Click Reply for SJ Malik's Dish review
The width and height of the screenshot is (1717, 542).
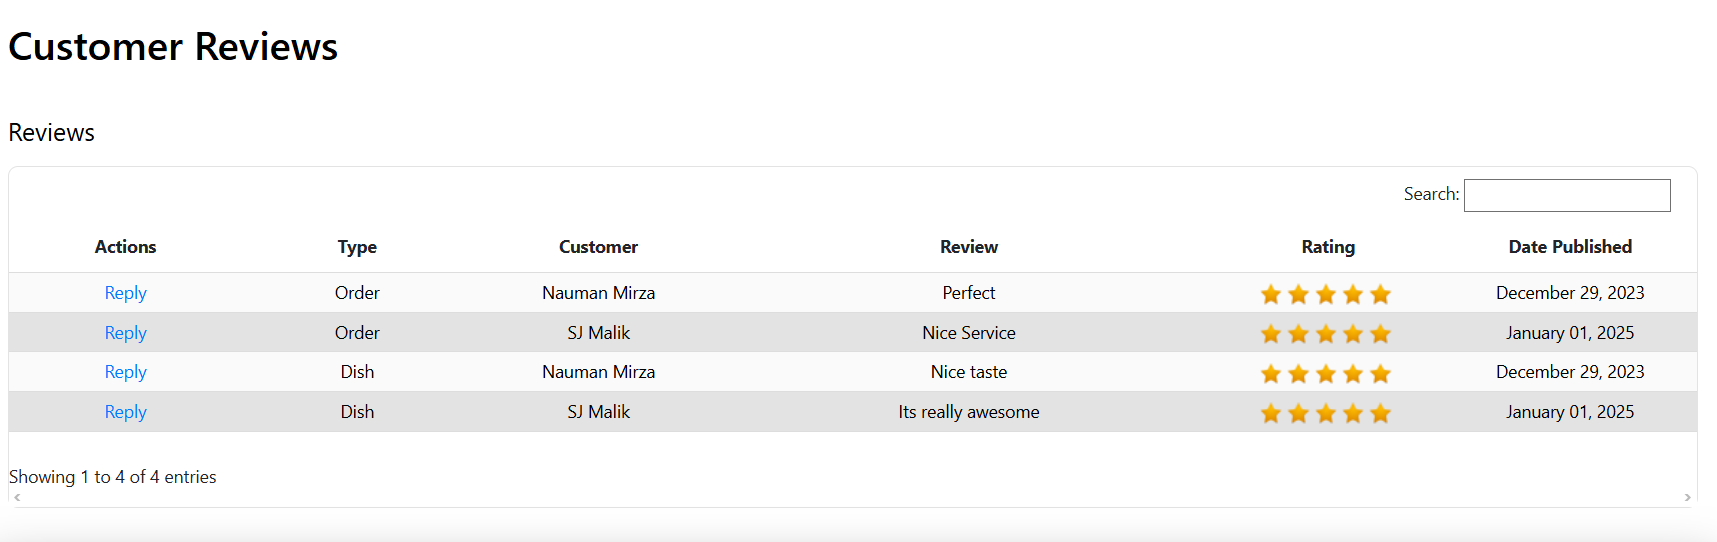point(125,412)
